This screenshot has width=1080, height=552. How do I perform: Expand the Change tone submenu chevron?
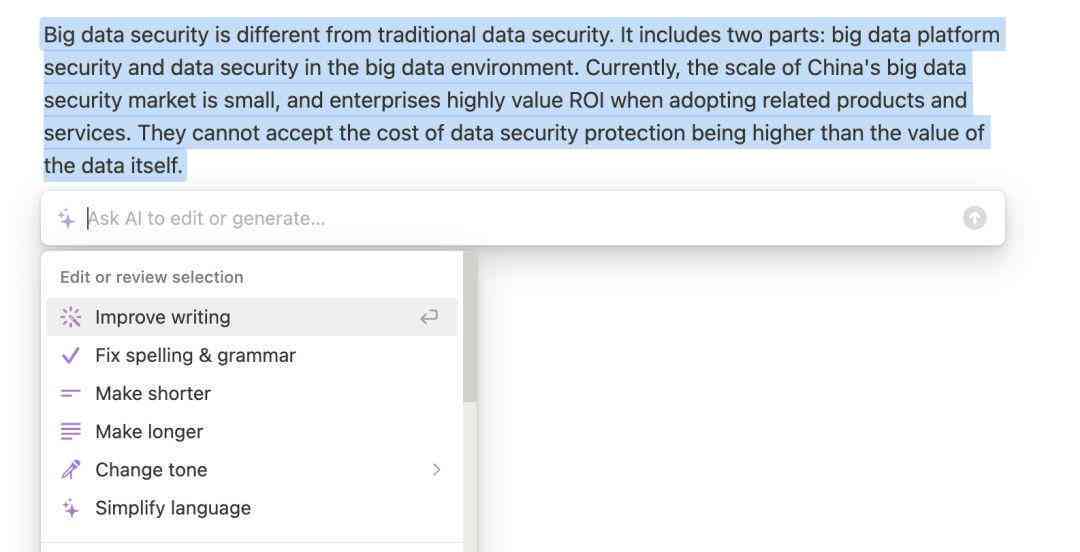click(x=436, y=470)
